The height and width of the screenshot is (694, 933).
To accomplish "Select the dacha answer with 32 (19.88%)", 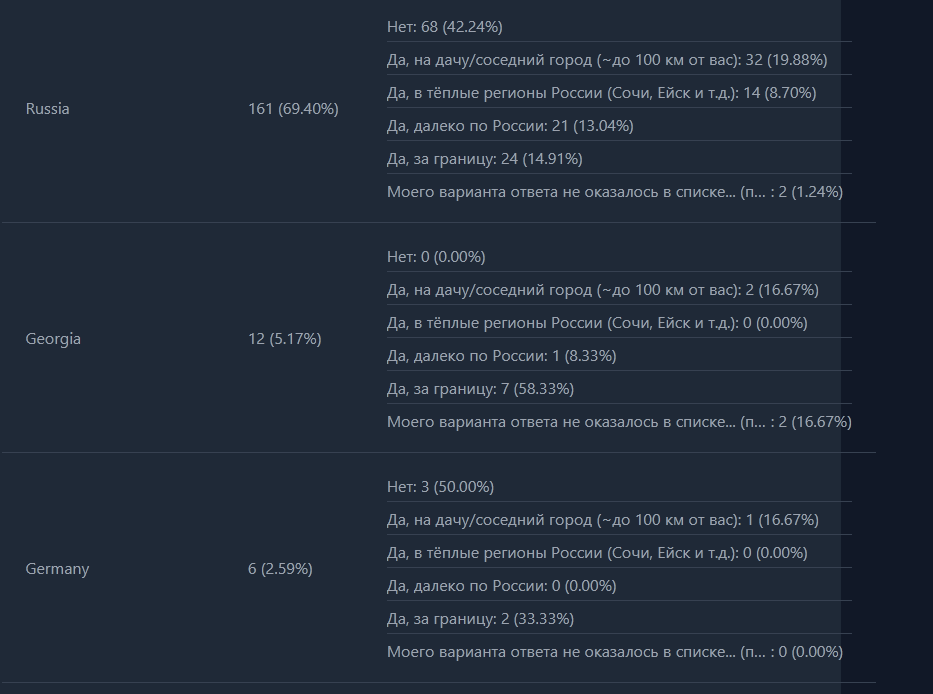I will click(606, 60).
